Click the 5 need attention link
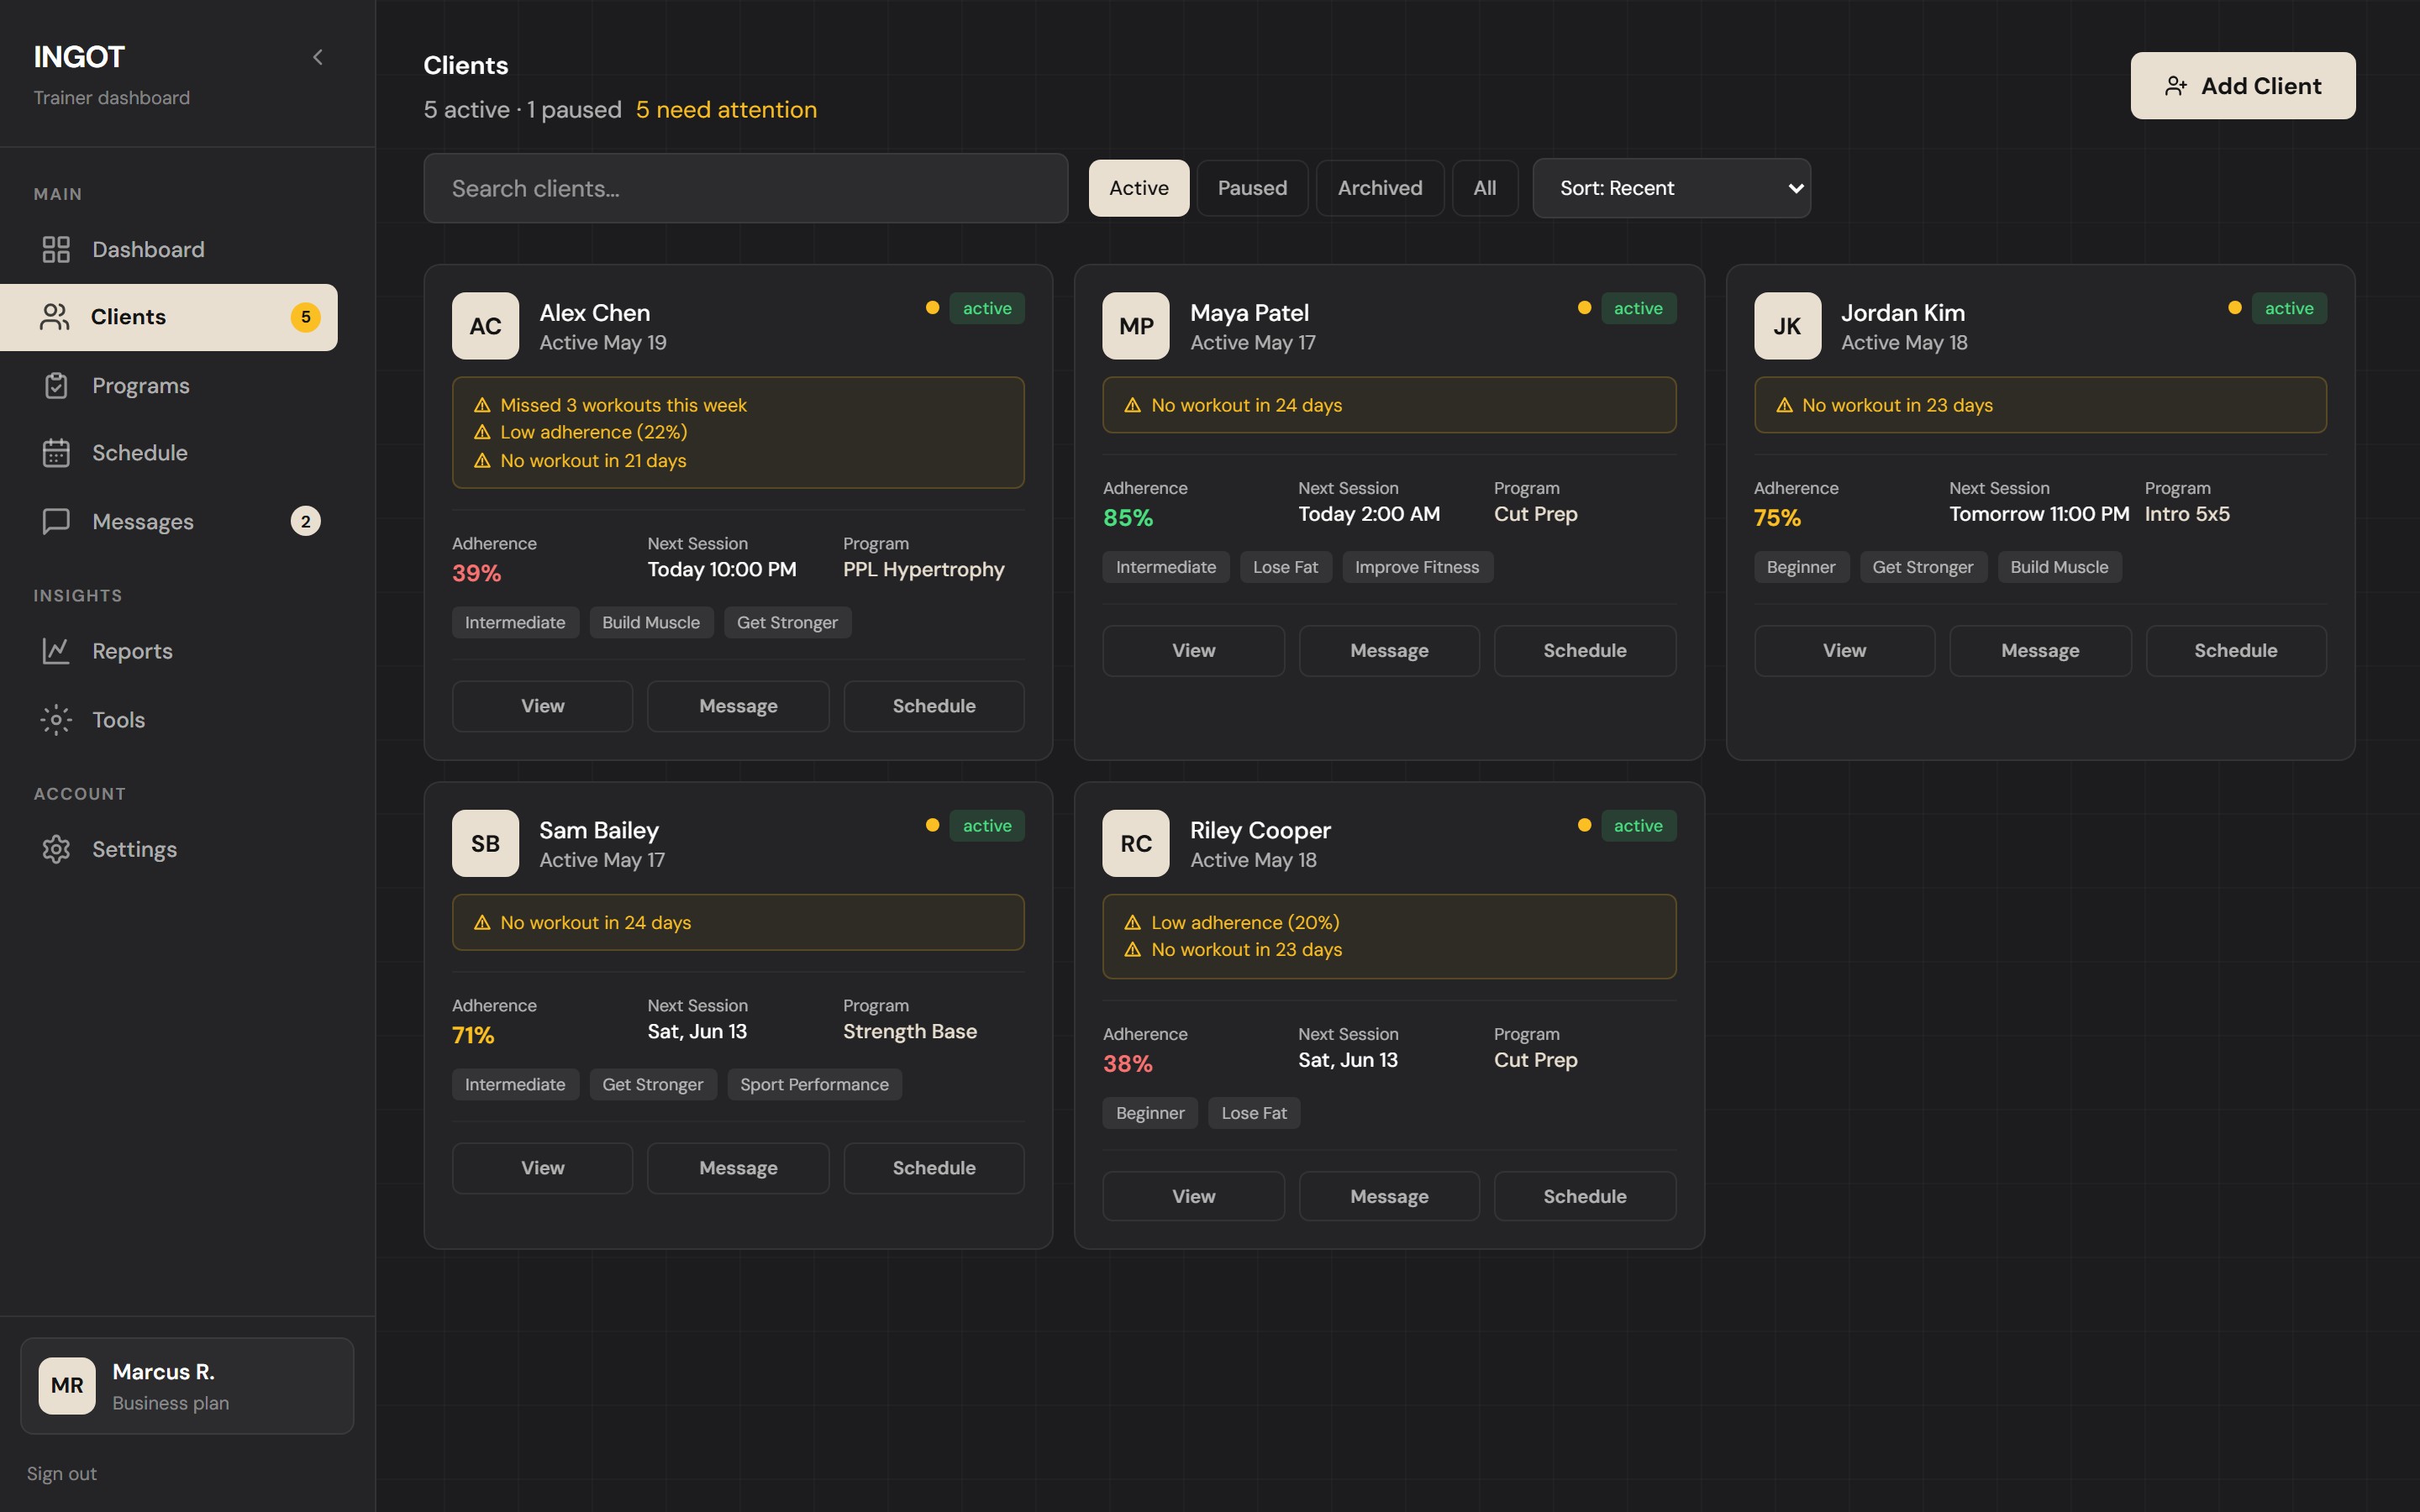The width and height of the screenshot is (2420, 1512). click(726, 110)
